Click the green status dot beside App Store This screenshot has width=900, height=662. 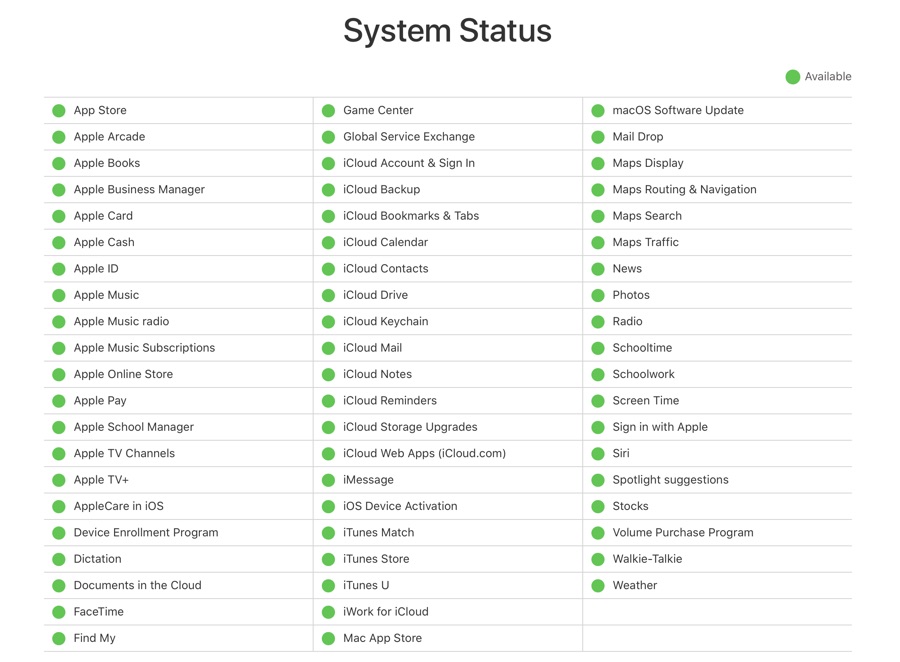59,111
